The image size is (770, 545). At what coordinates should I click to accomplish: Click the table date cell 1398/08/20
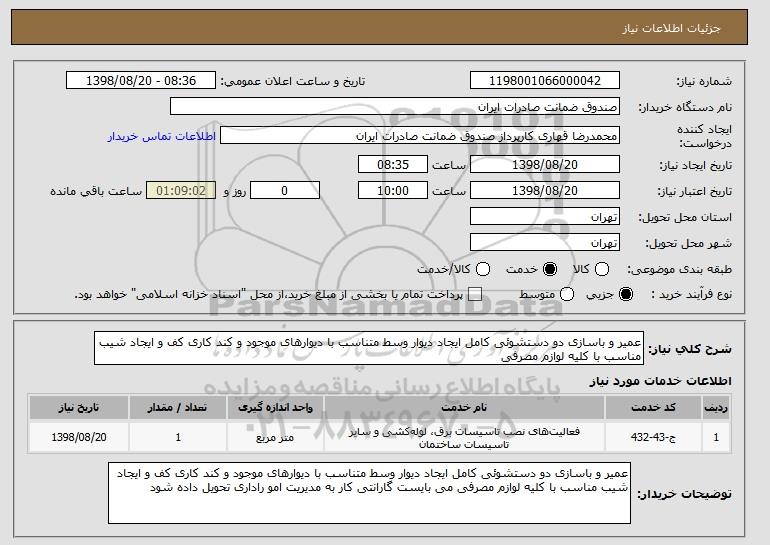click(79, 437)
